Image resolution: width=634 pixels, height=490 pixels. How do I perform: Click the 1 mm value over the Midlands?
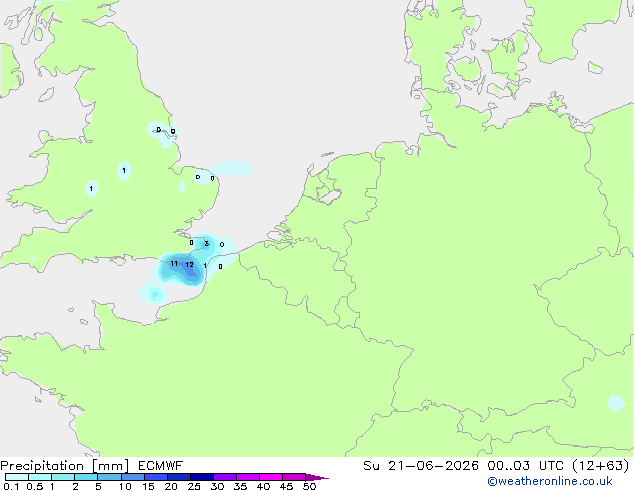click(124, 170)
